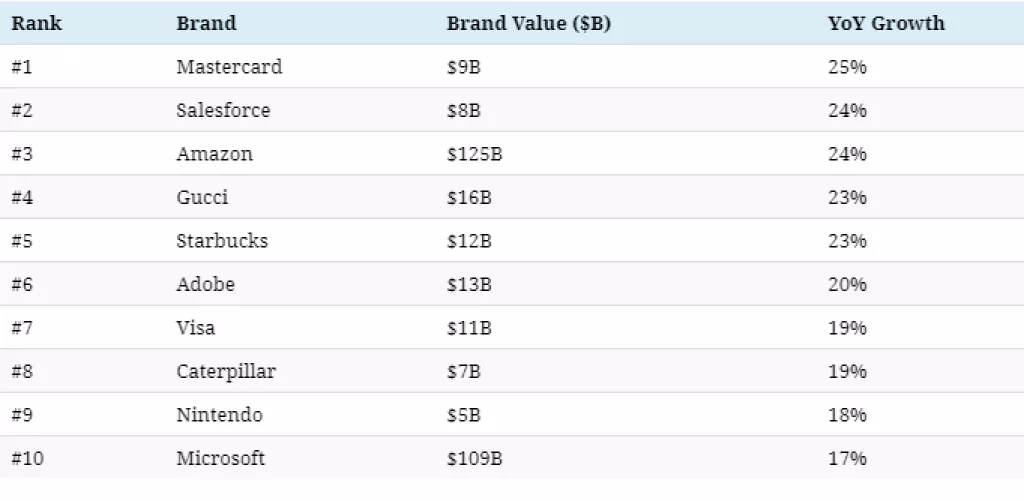Click the Adobe brand name
The height and width of the screenshot is (501, 1024).
[x=205, y=284]
